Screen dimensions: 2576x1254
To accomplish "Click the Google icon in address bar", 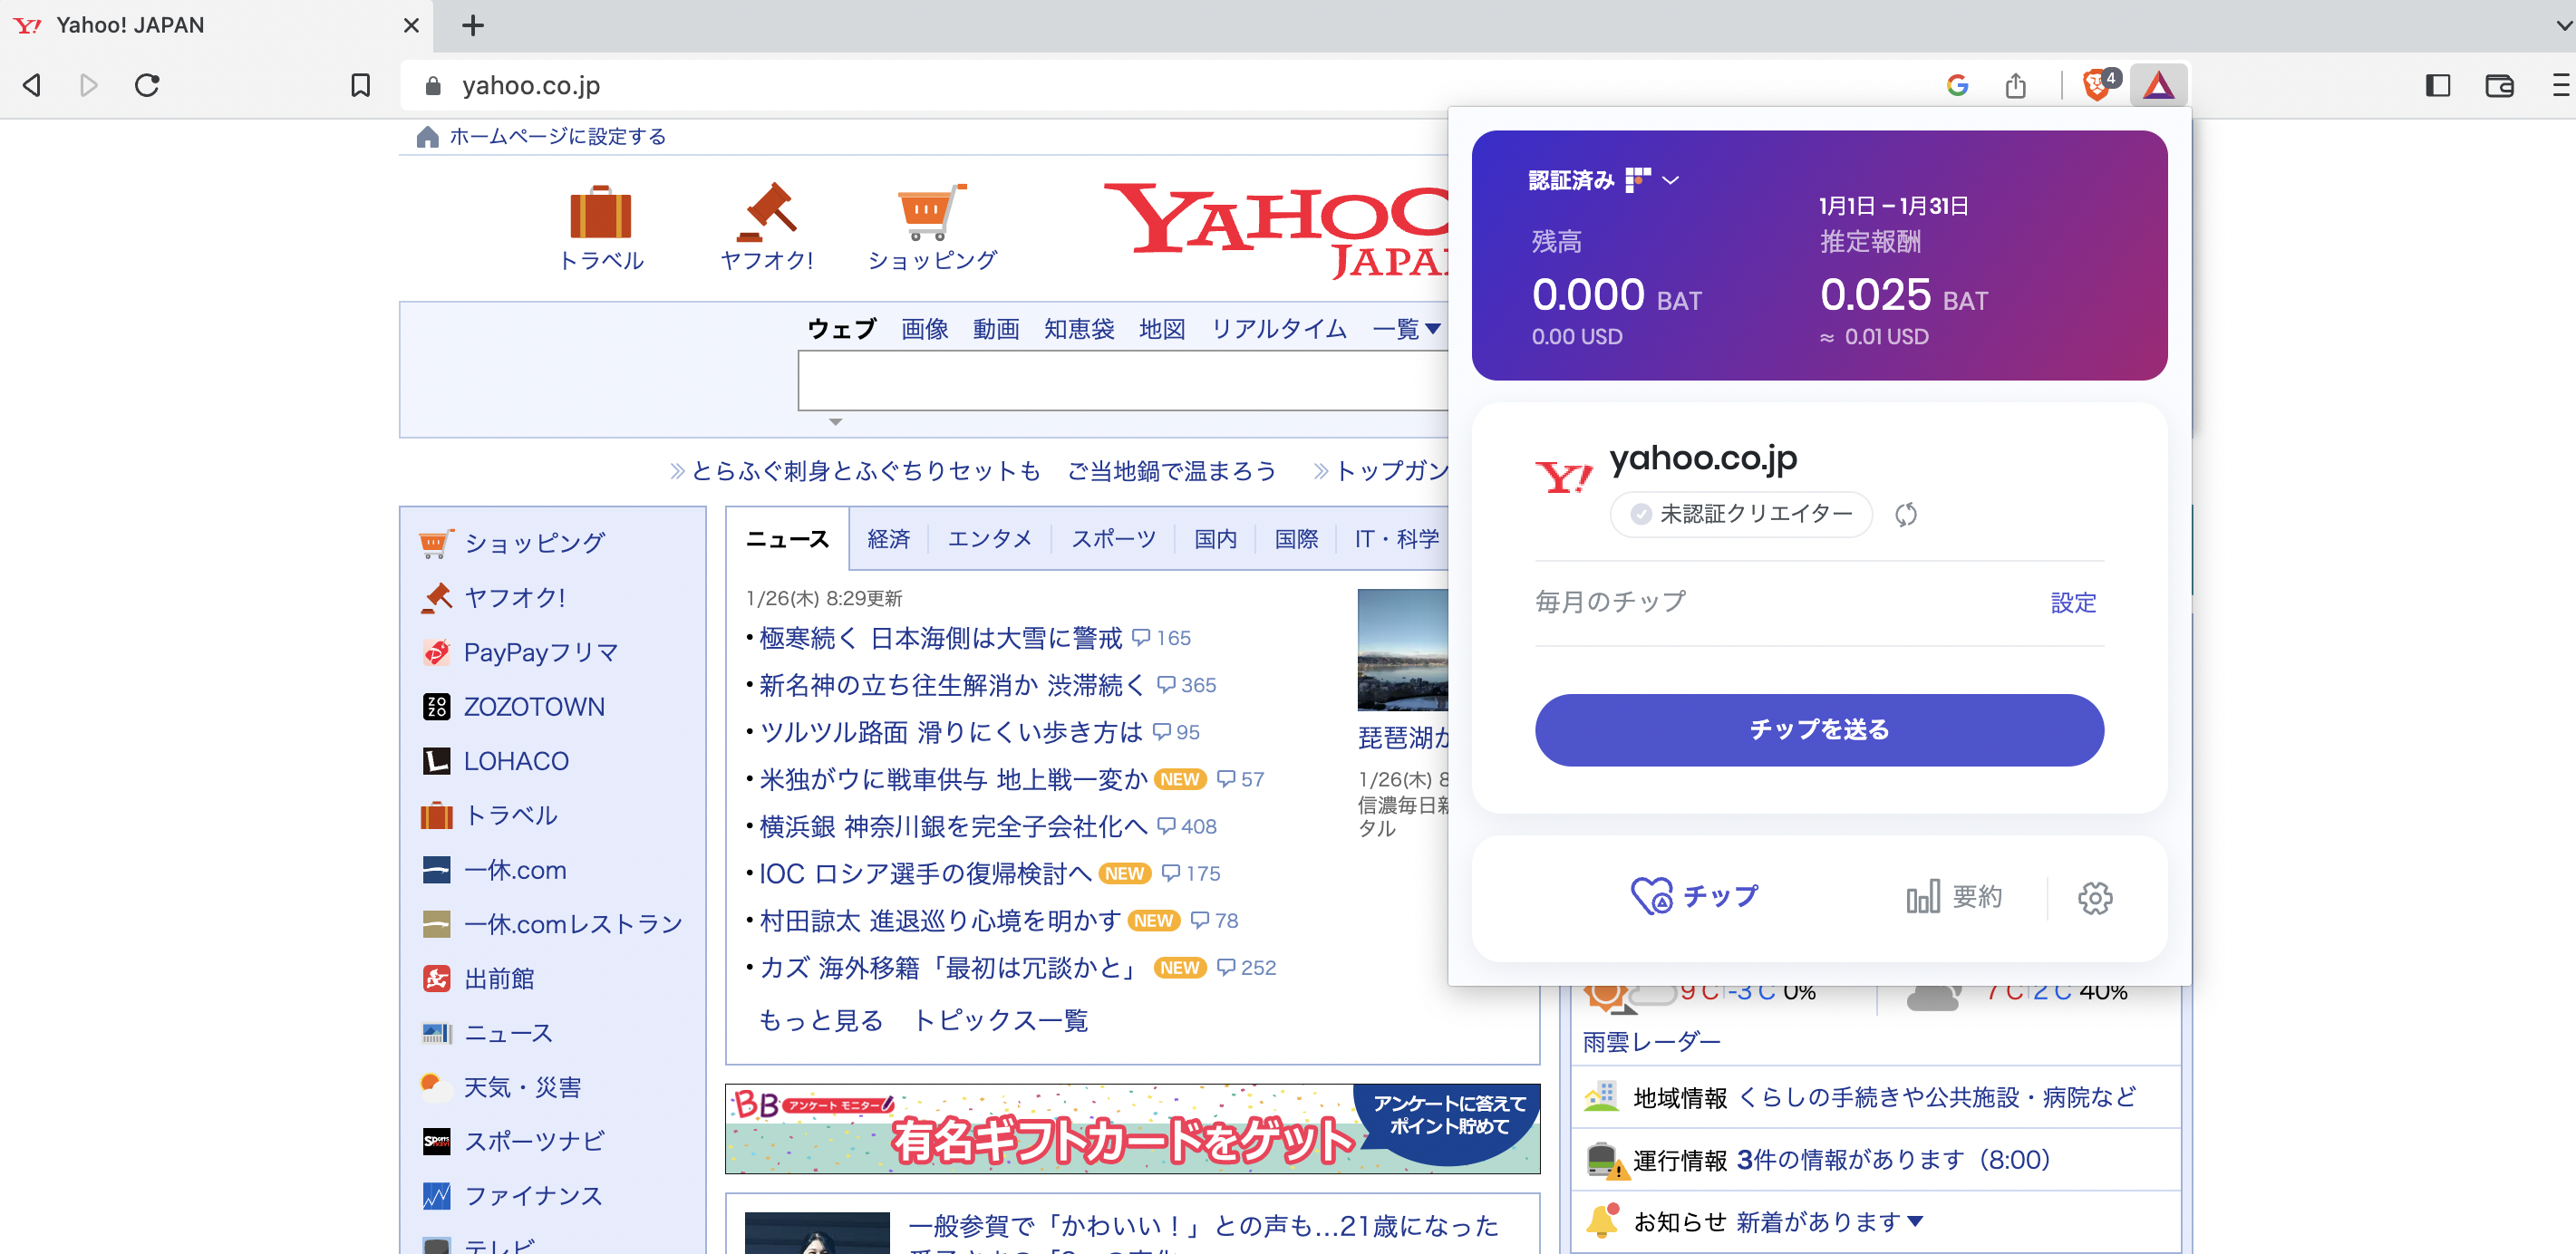I will (1957, 86).
